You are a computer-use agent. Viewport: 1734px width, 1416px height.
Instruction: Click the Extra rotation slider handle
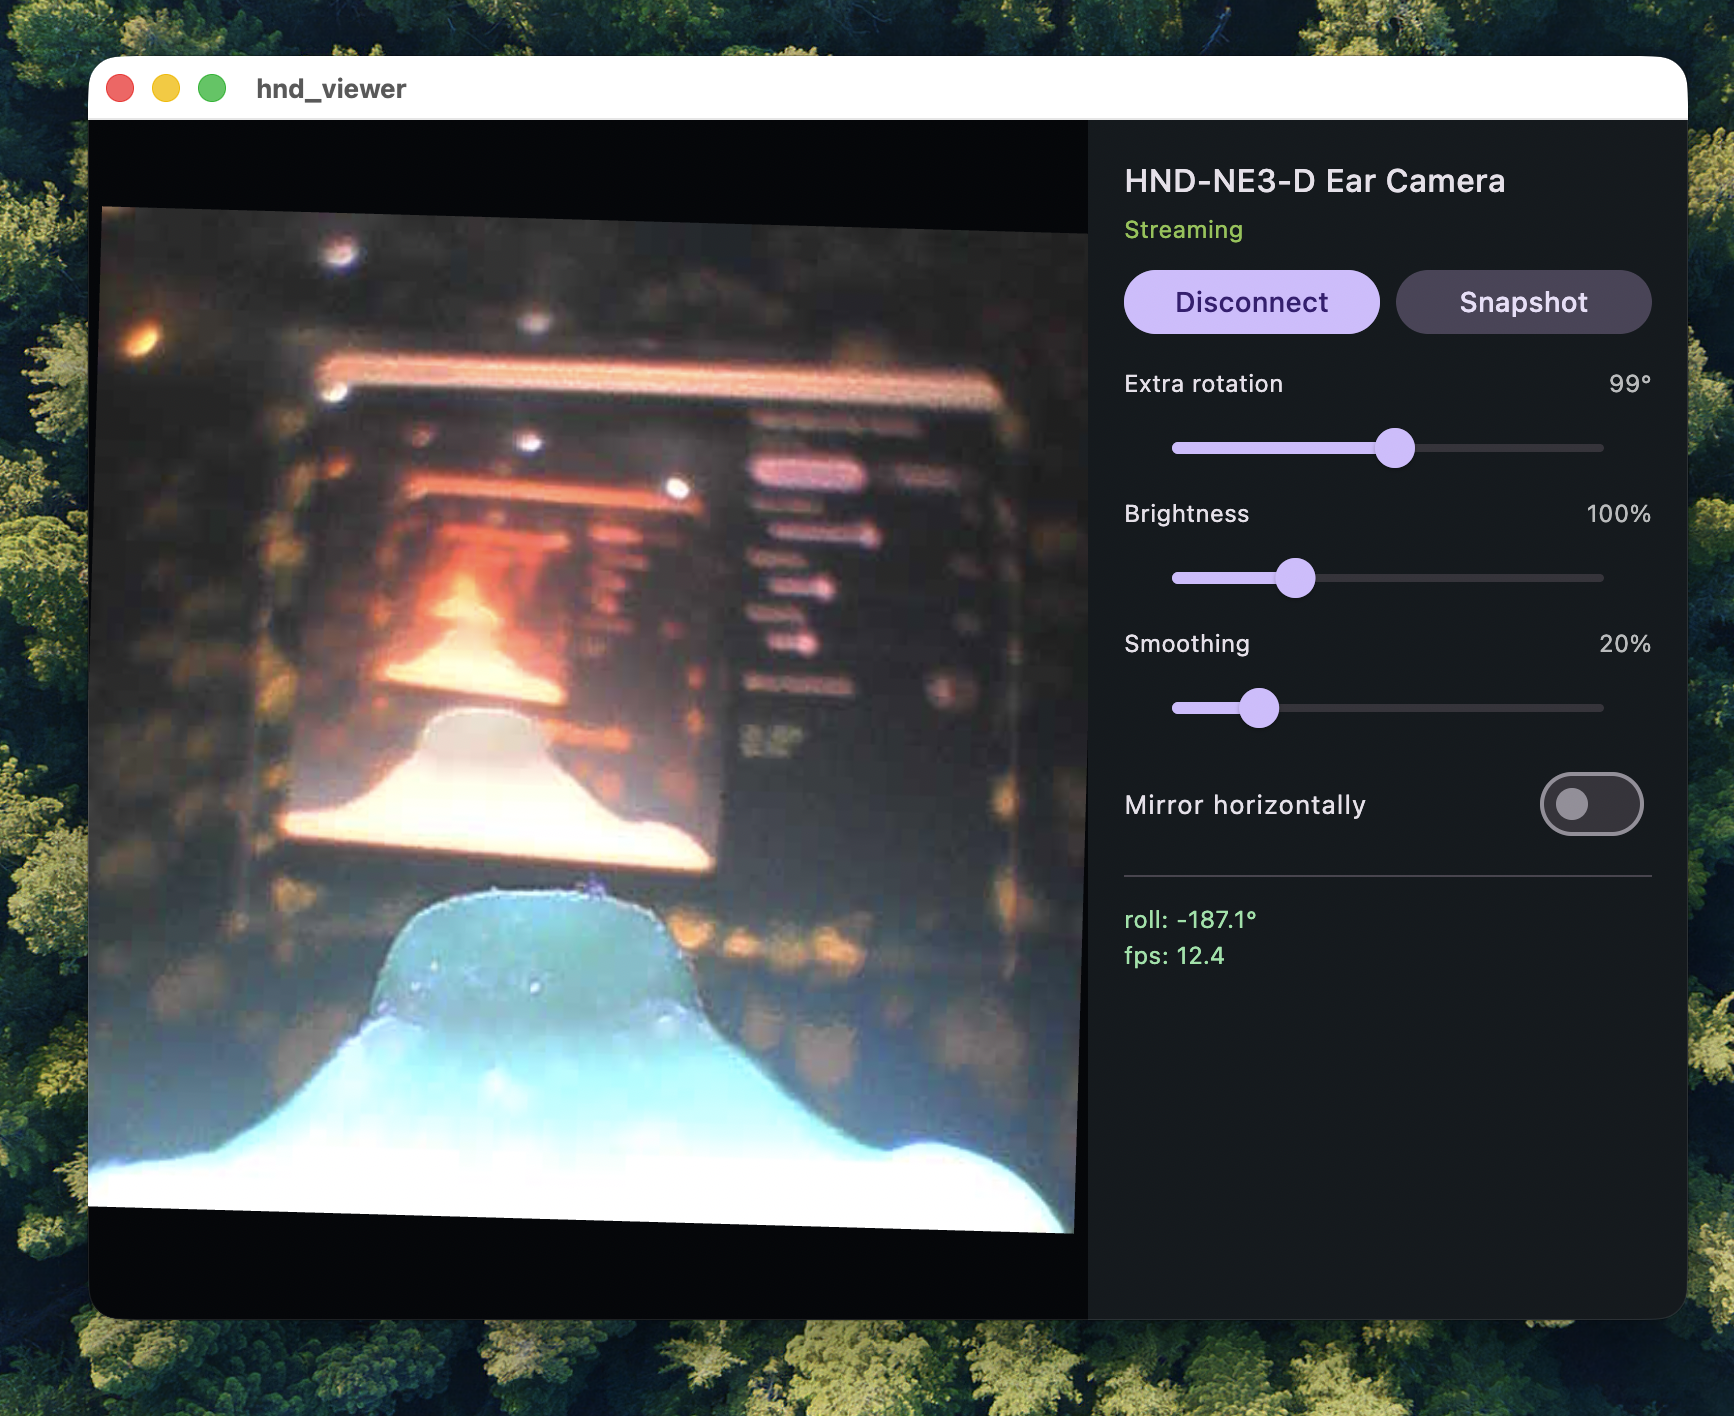pyautogui.click(x=1395, y=448)
